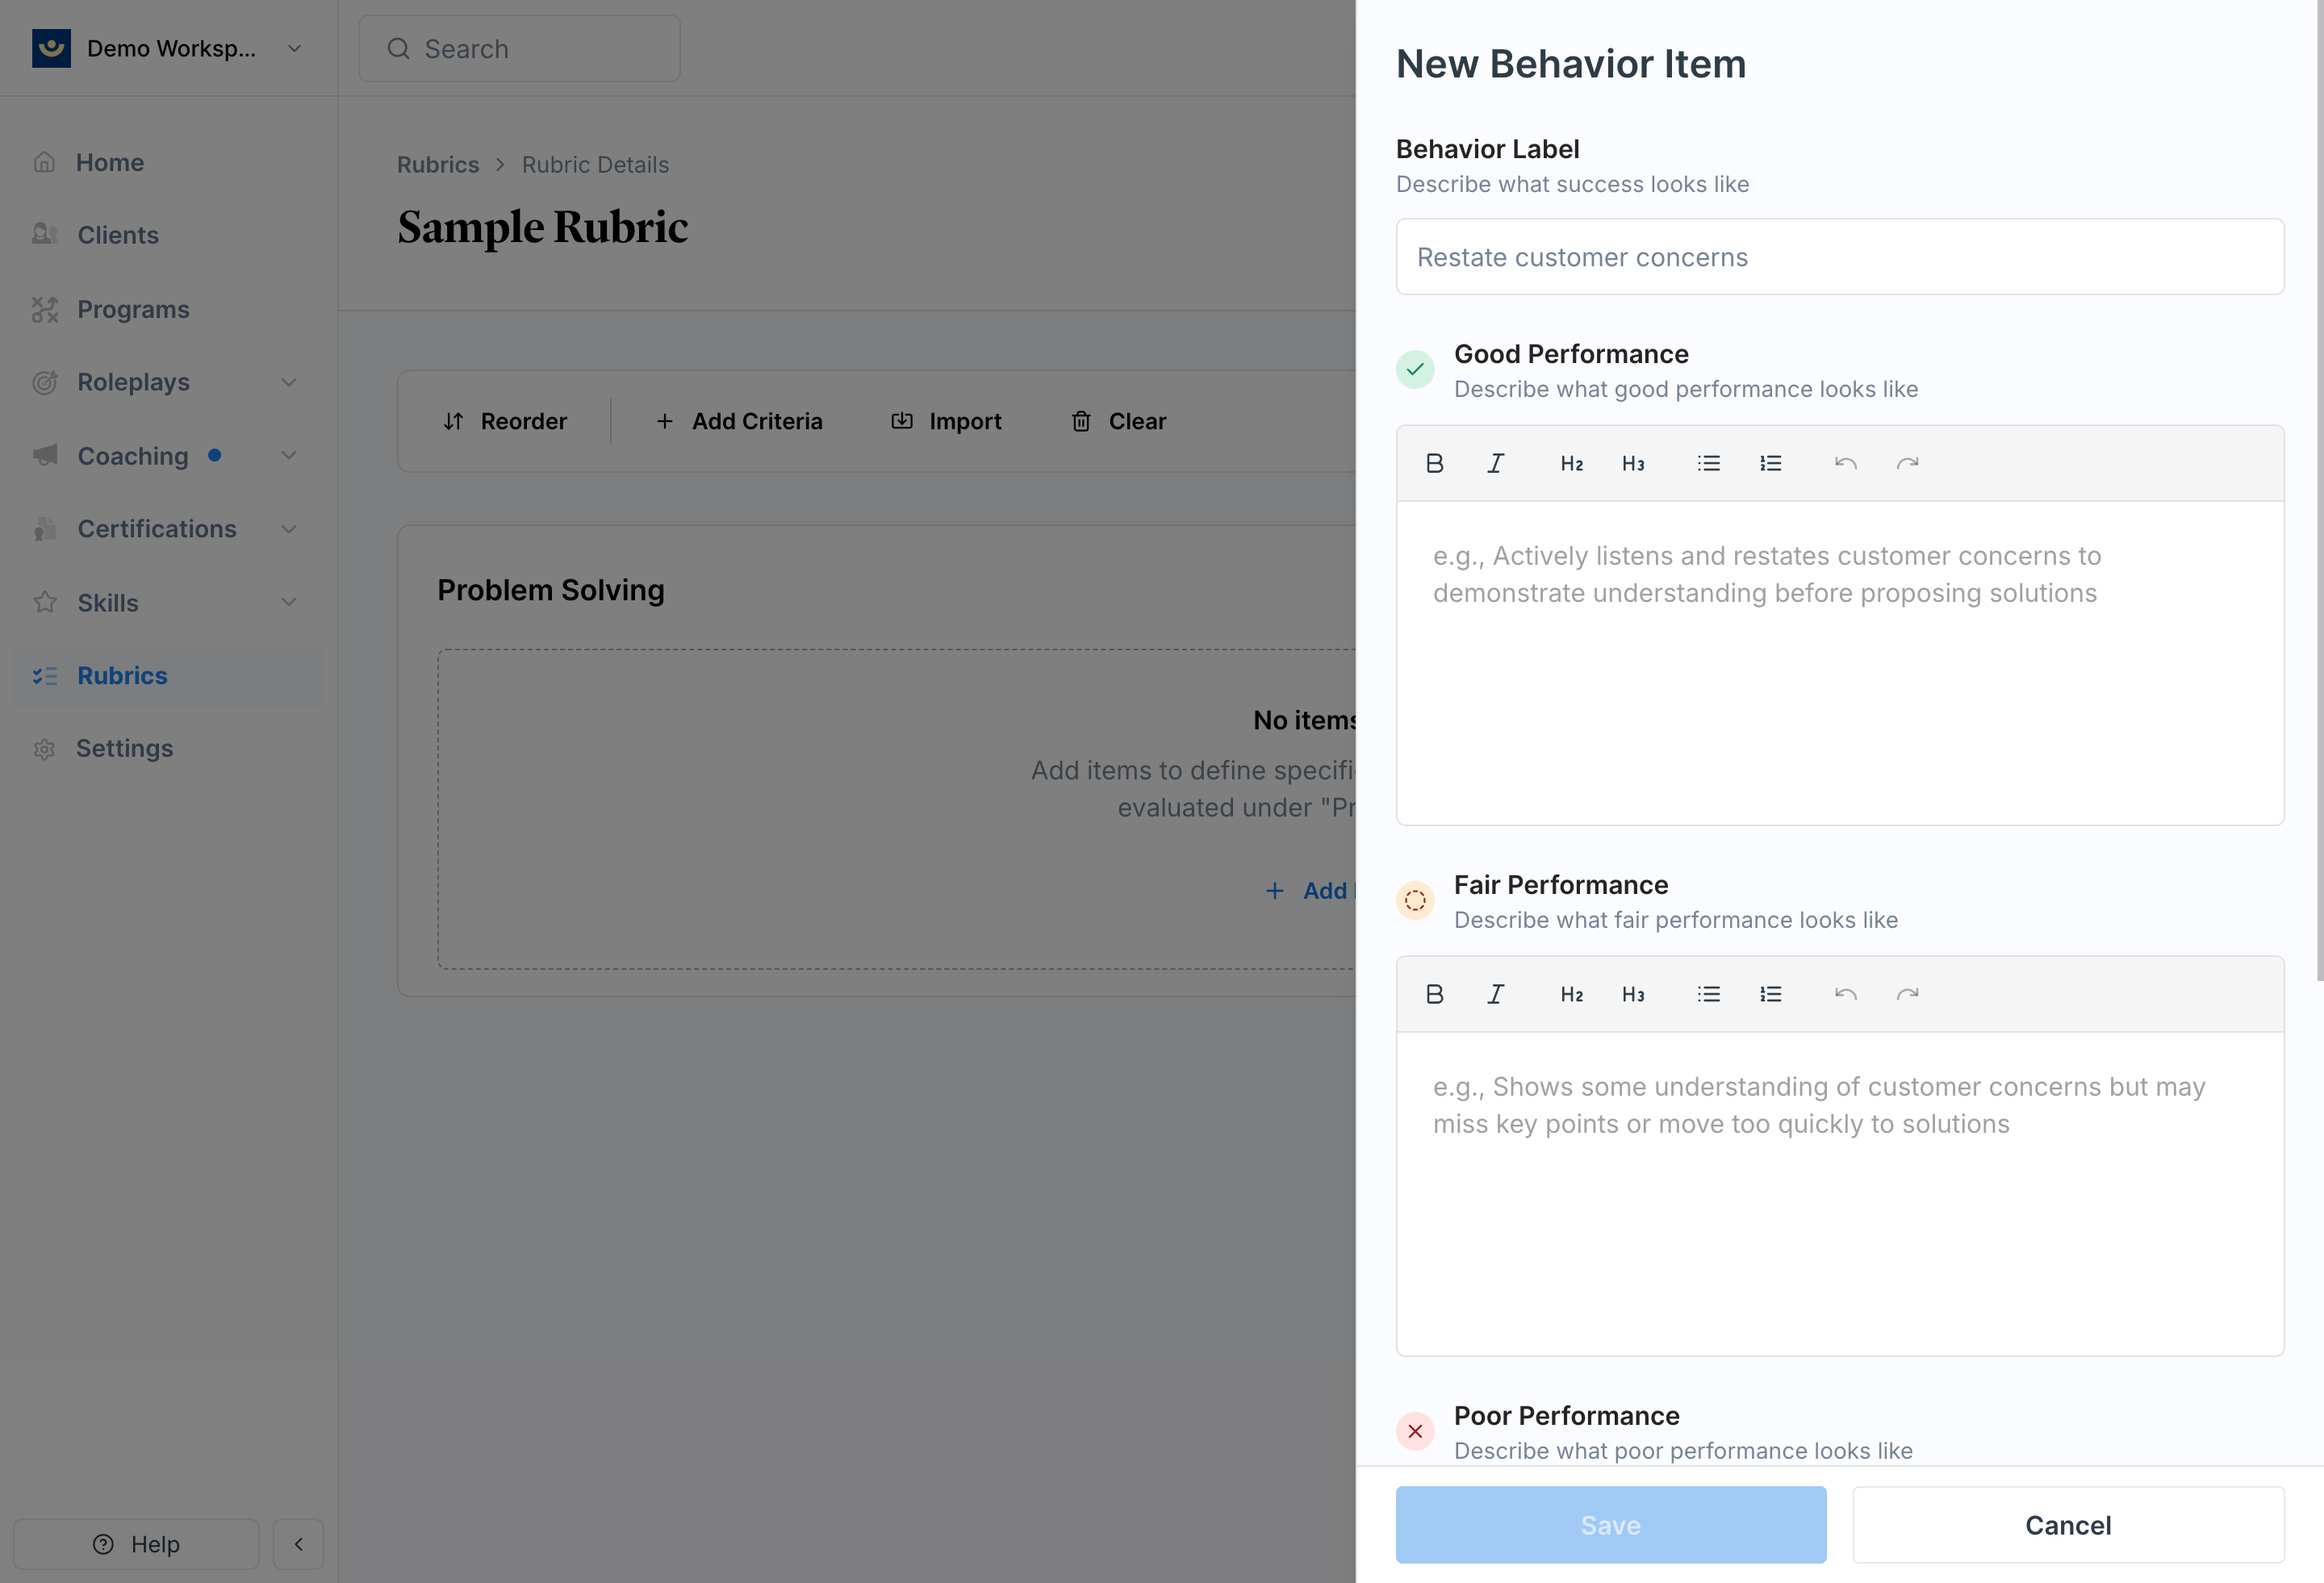Click the workspace logo icon
The height and width of the screenshot is (1583, 2324).
pos(51,48)
